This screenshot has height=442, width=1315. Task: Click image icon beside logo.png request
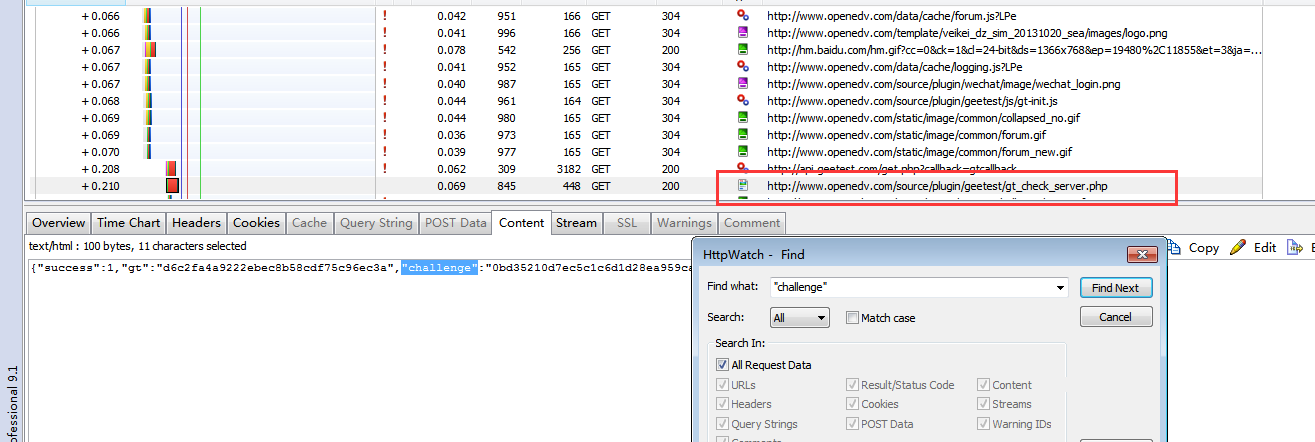[x=742, y=33]
